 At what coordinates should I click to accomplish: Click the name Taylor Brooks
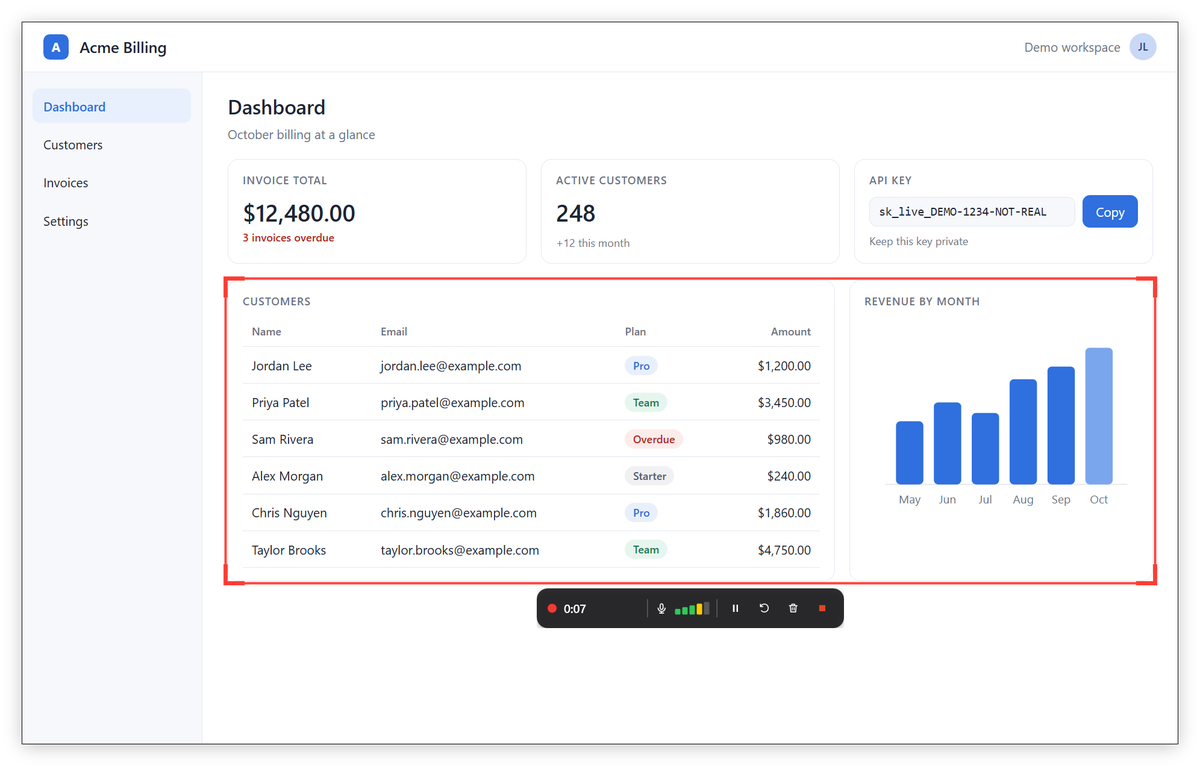coord(289,550)
